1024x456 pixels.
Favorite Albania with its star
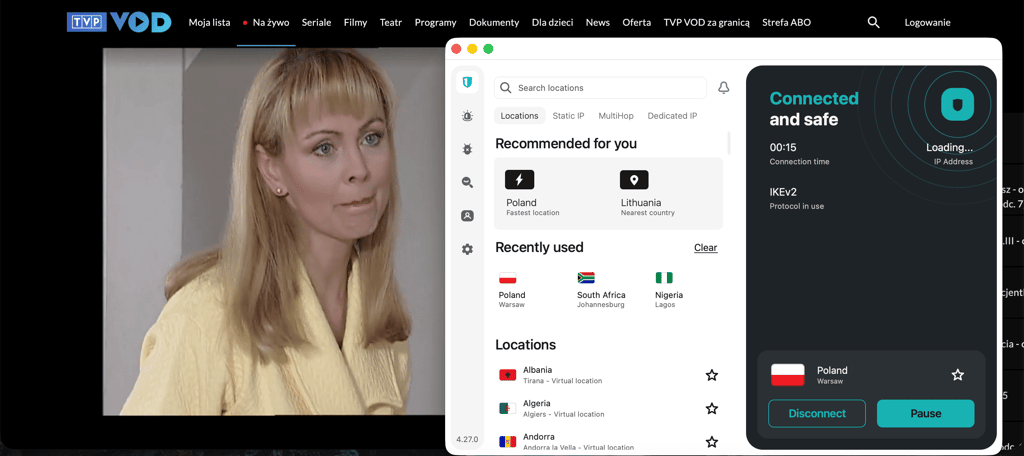(712, 375)
